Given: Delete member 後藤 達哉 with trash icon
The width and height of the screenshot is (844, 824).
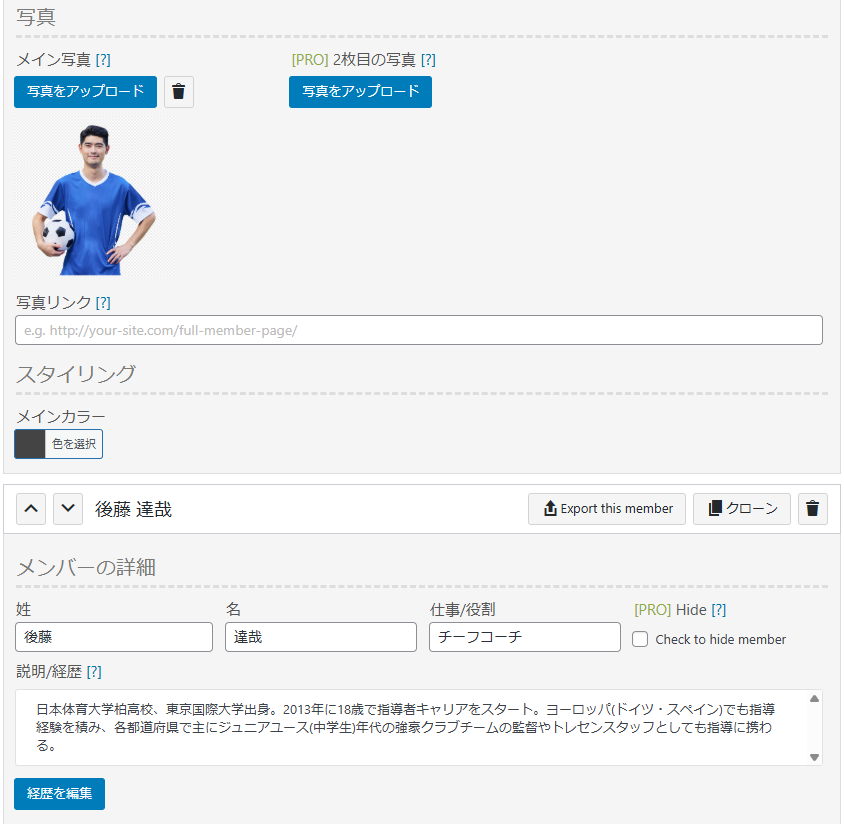Looking at the screenshot, I should tap(812, 508).
